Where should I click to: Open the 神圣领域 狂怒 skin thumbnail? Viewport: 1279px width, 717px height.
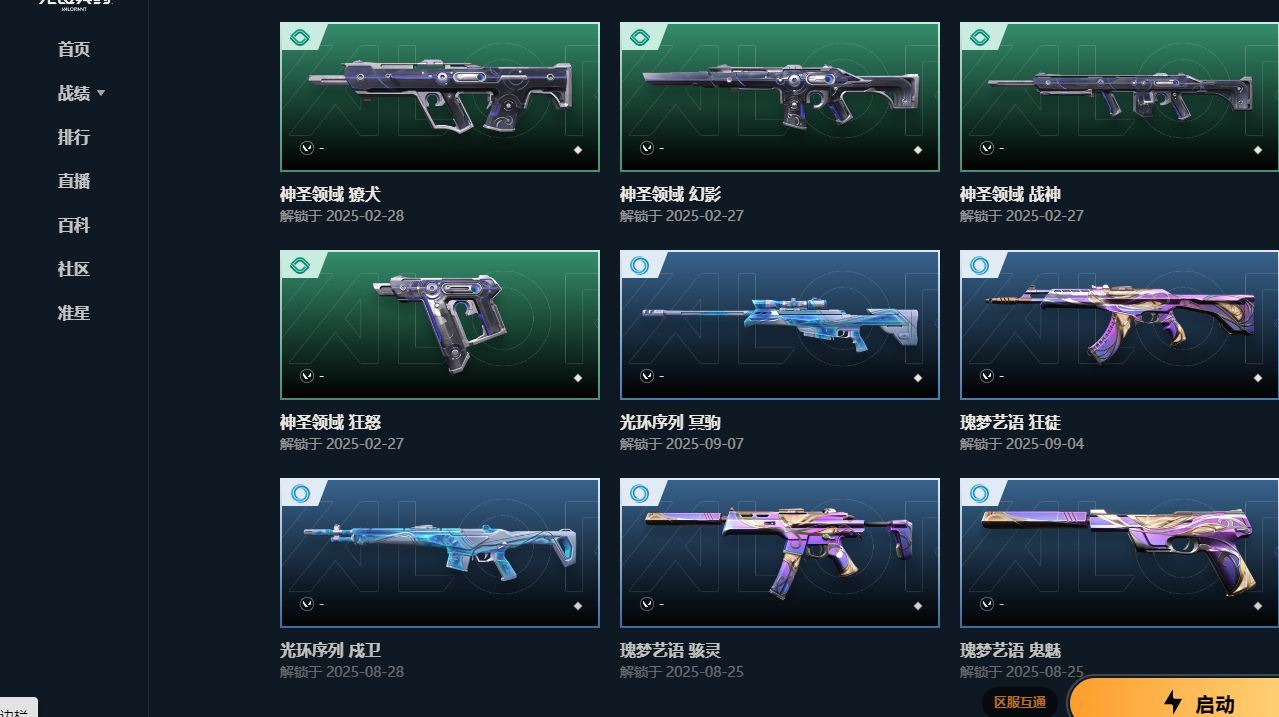click(440, 325)
